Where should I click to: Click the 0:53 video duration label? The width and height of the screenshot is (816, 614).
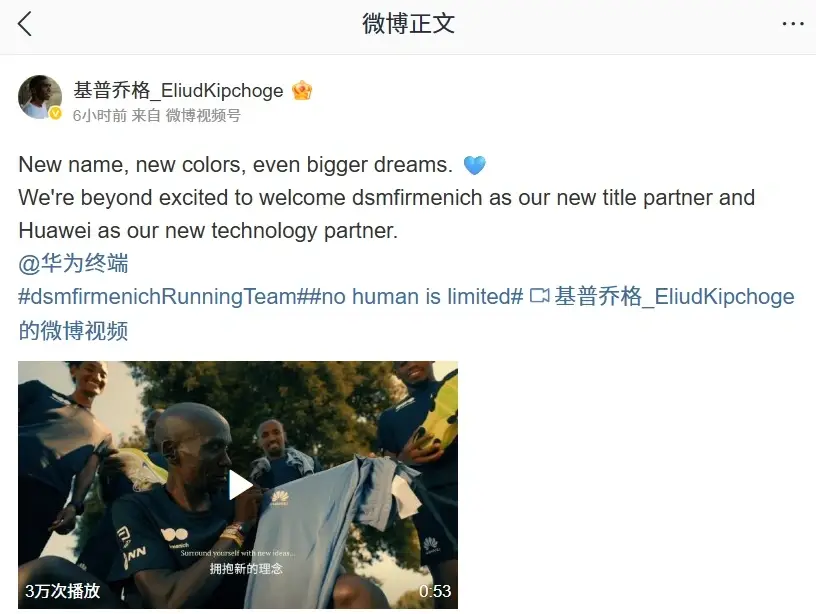pyautogui.click(x=435, y=591)
